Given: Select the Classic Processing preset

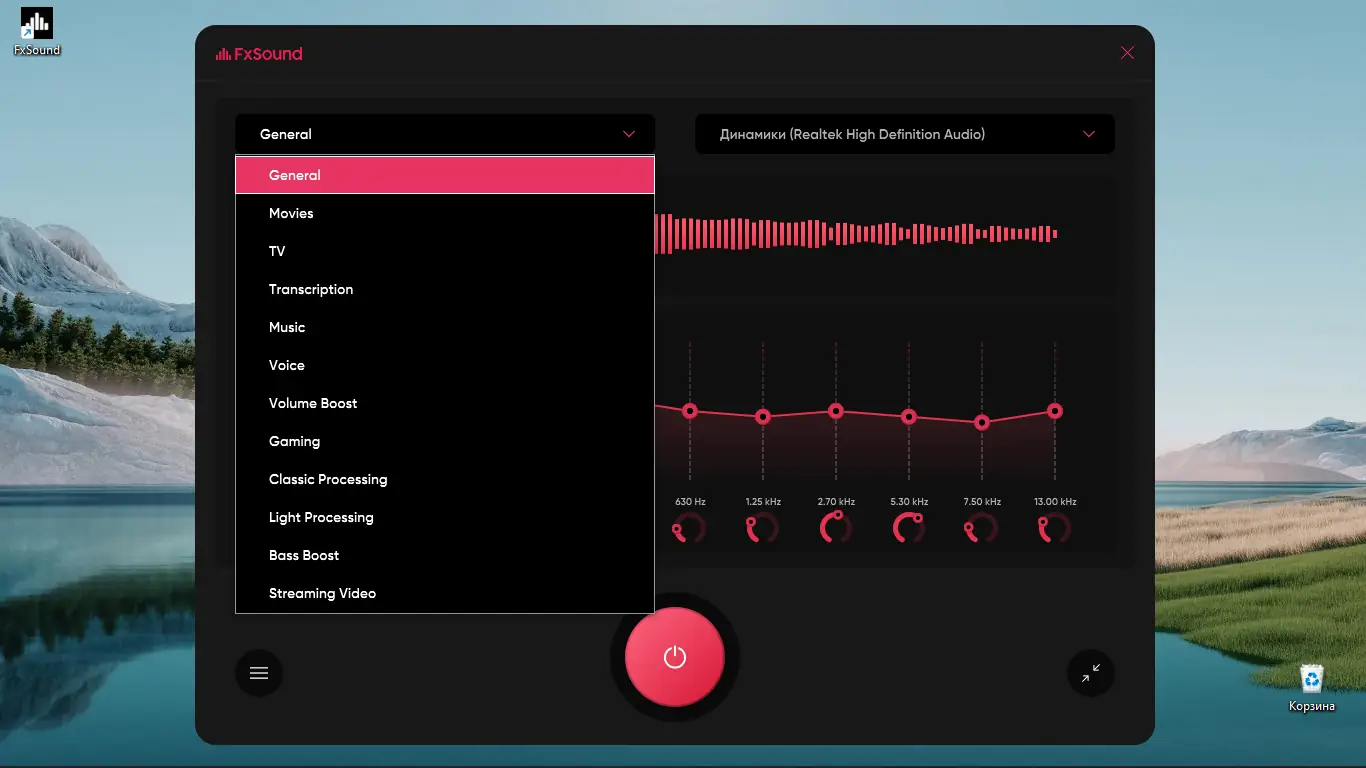Looking at the screenshot, I should click(x=445, y=479).
